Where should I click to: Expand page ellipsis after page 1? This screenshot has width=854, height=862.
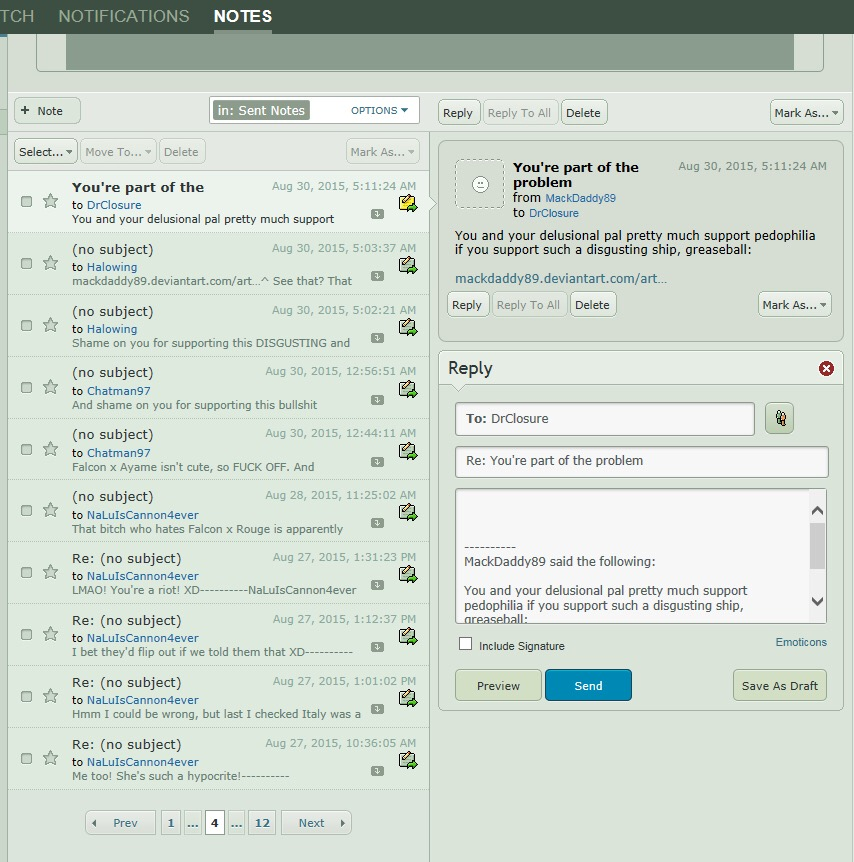192,823
